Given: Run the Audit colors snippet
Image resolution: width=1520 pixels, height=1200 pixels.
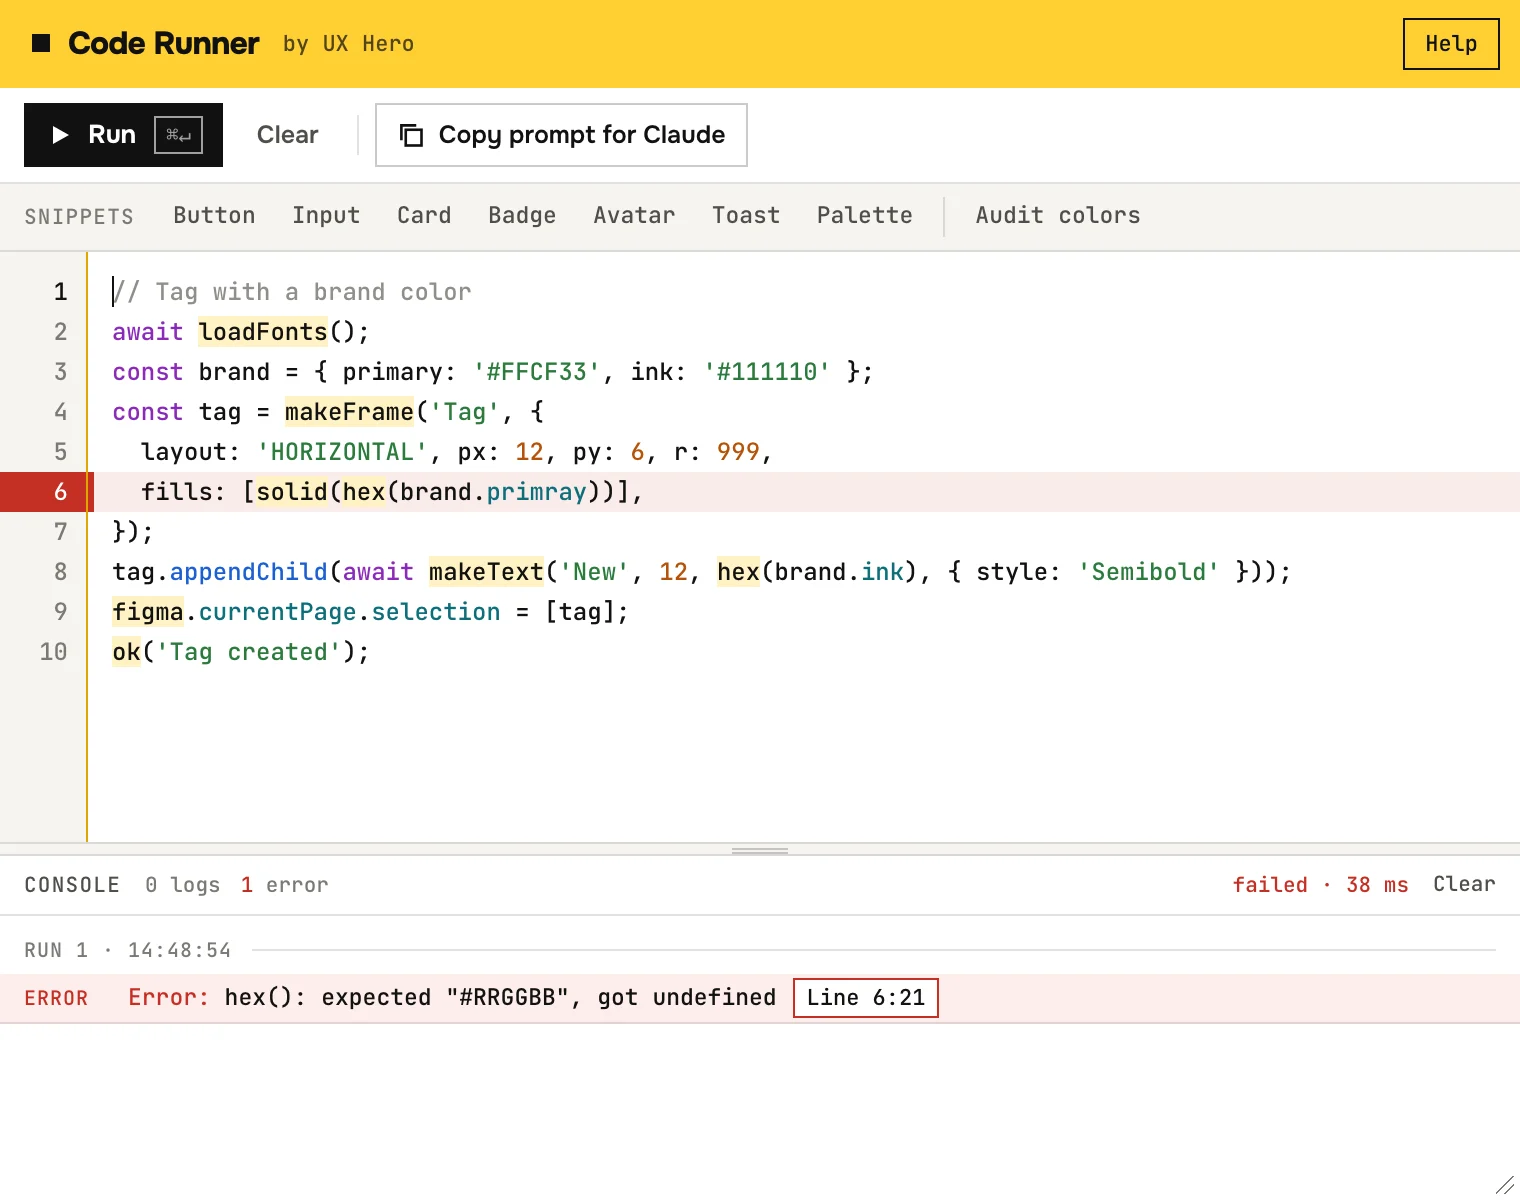Looking at the screenshot, I should 1058,216.
